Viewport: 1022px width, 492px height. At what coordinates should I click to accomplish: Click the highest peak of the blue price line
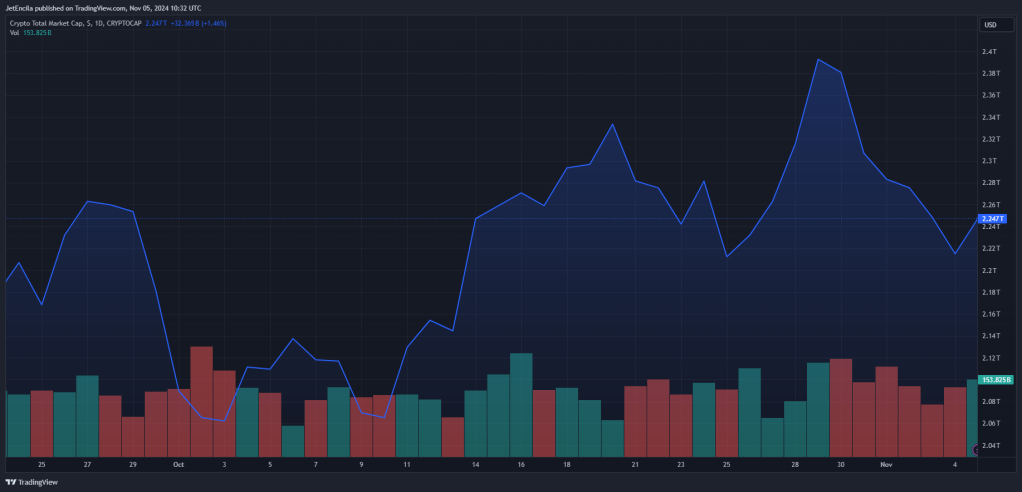(x=818, y=59)
